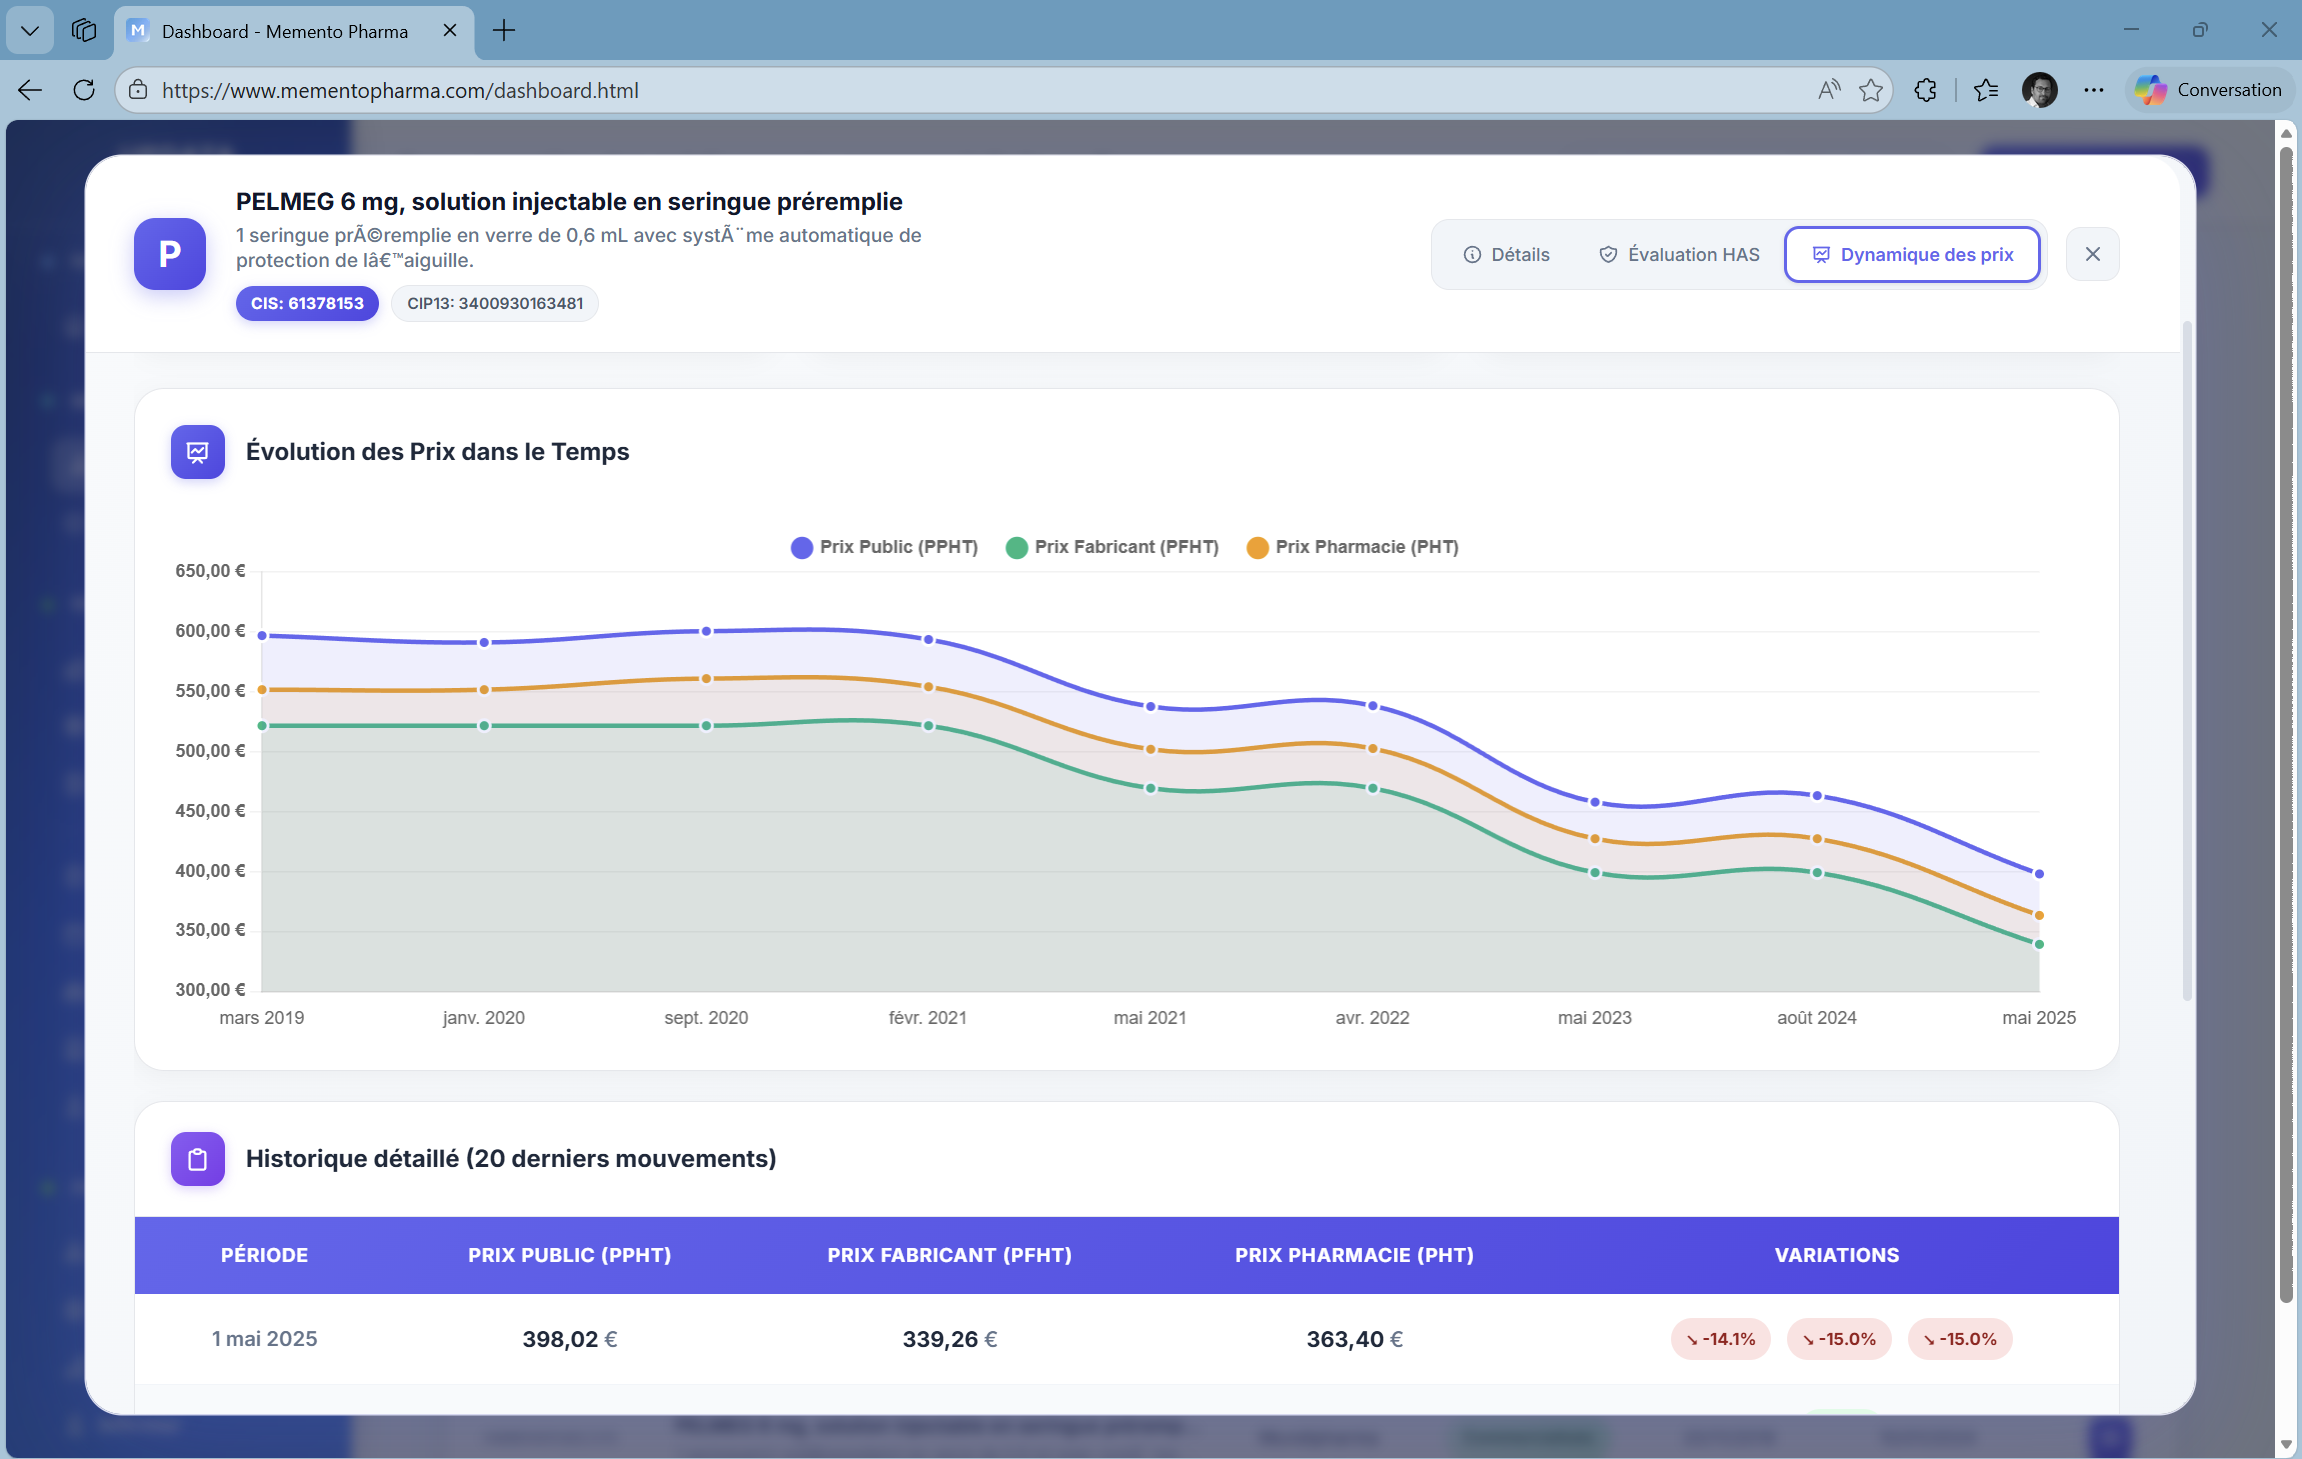Viewport: 2302px width, 1459px height.
Task: Switch to the Dynamique des prix tab
Action: coord(1911,254)
